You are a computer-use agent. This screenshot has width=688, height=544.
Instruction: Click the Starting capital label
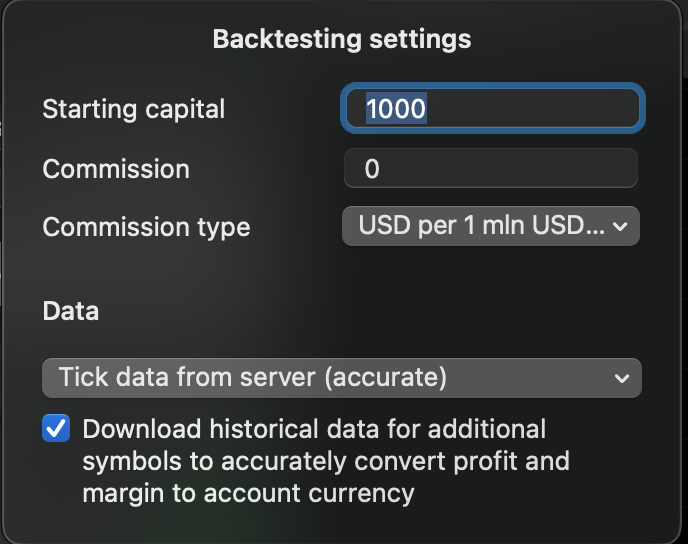tap(134, 109)
